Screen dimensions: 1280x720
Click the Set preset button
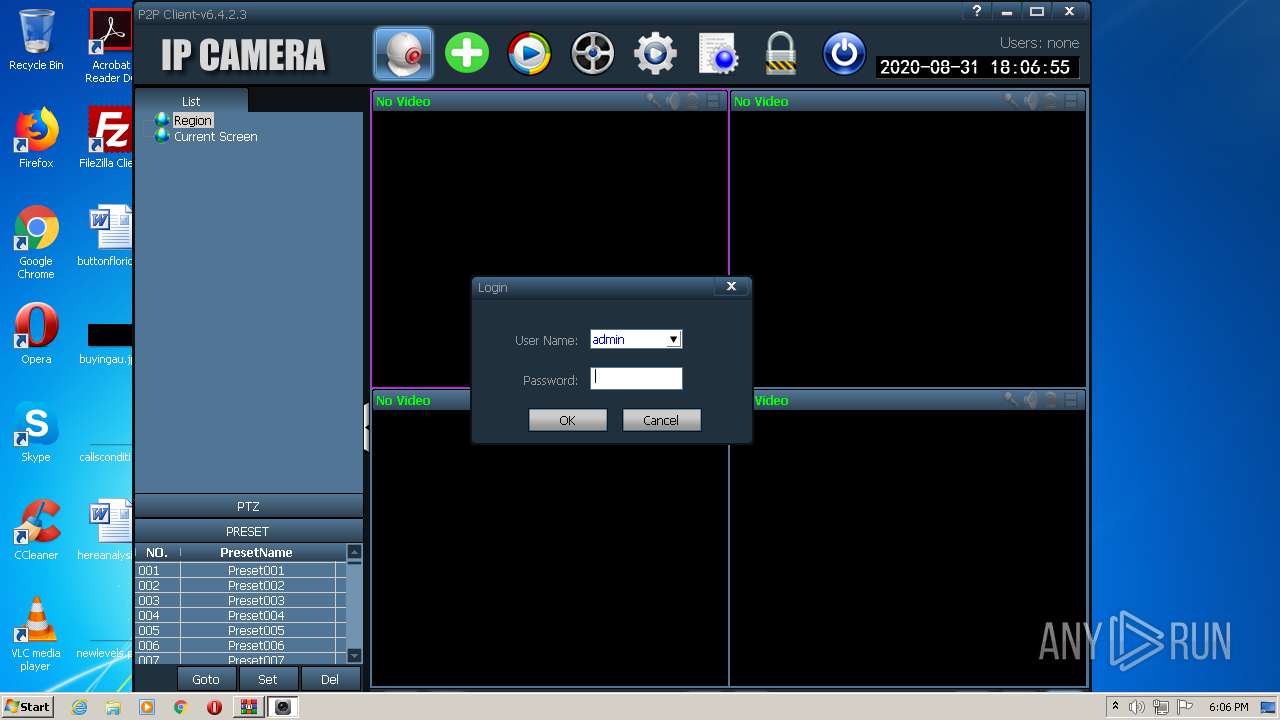coord(267,679)
